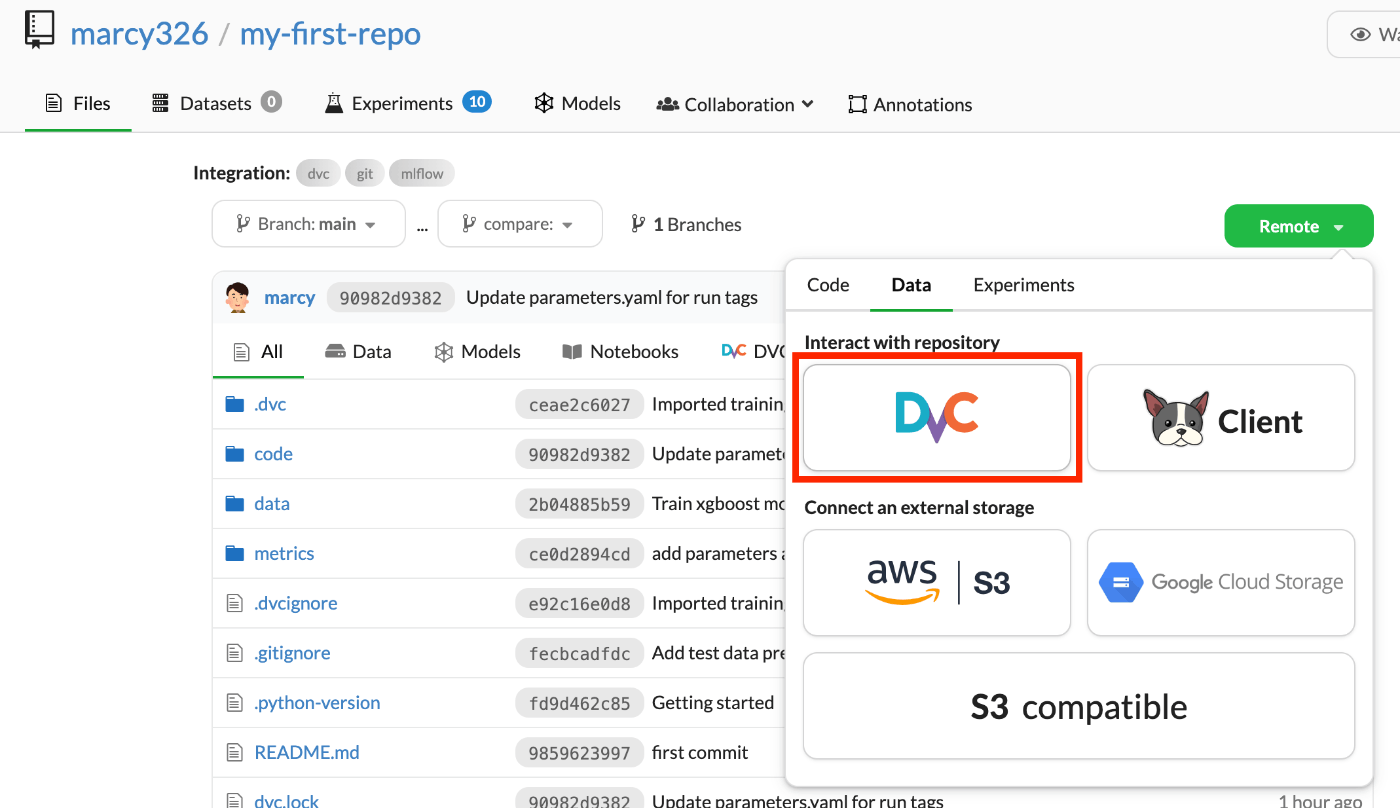Viewport: 1400px width, 808px height.
Task: Switch to the Files tab
Action: 78,103
